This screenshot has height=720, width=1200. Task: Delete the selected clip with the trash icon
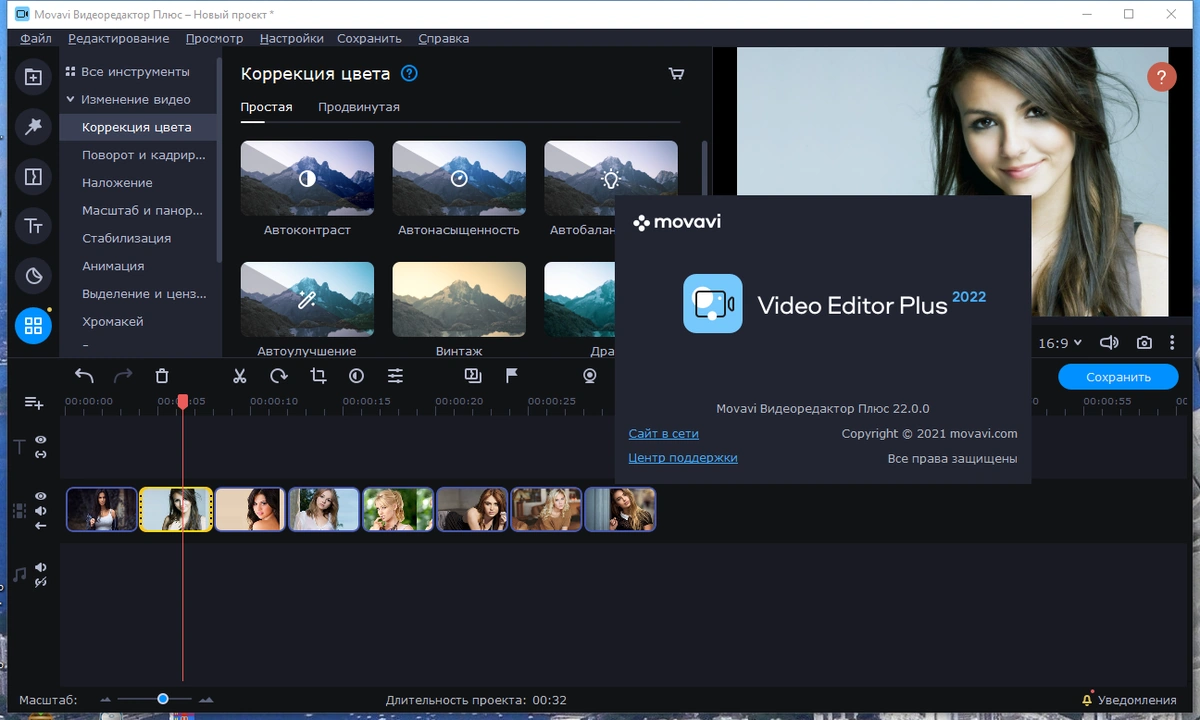point(162,376)
